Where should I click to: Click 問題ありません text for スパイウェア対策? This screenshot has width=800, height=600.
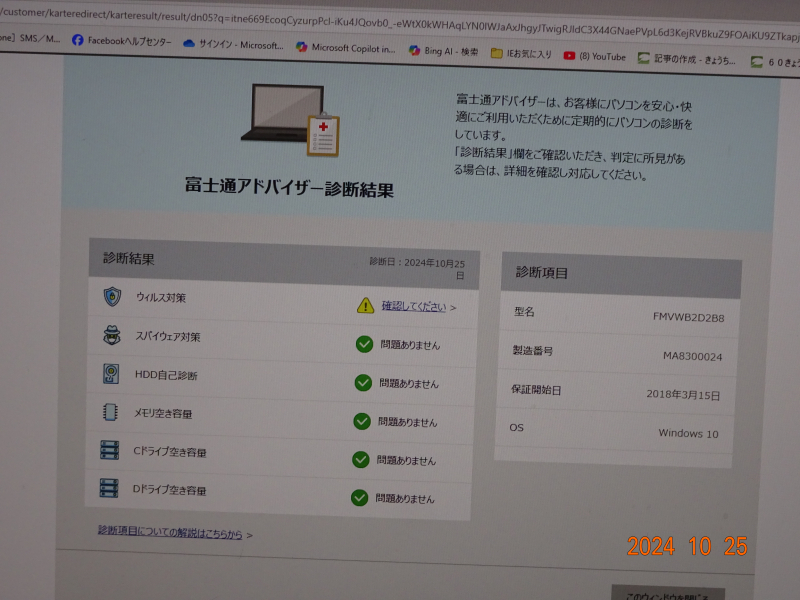tap(410, 345)
